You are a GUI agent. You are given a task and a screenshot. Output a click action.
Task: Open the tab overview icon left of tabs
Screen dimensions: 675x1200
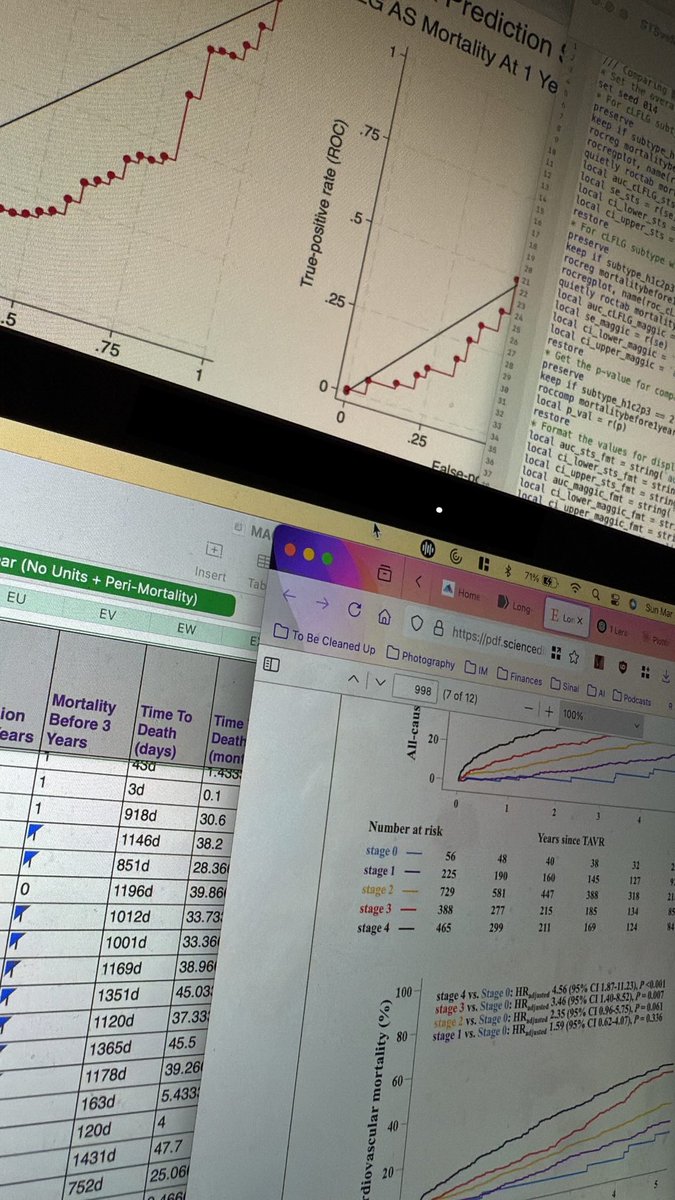pyautogui.click(x=384, y=572)
